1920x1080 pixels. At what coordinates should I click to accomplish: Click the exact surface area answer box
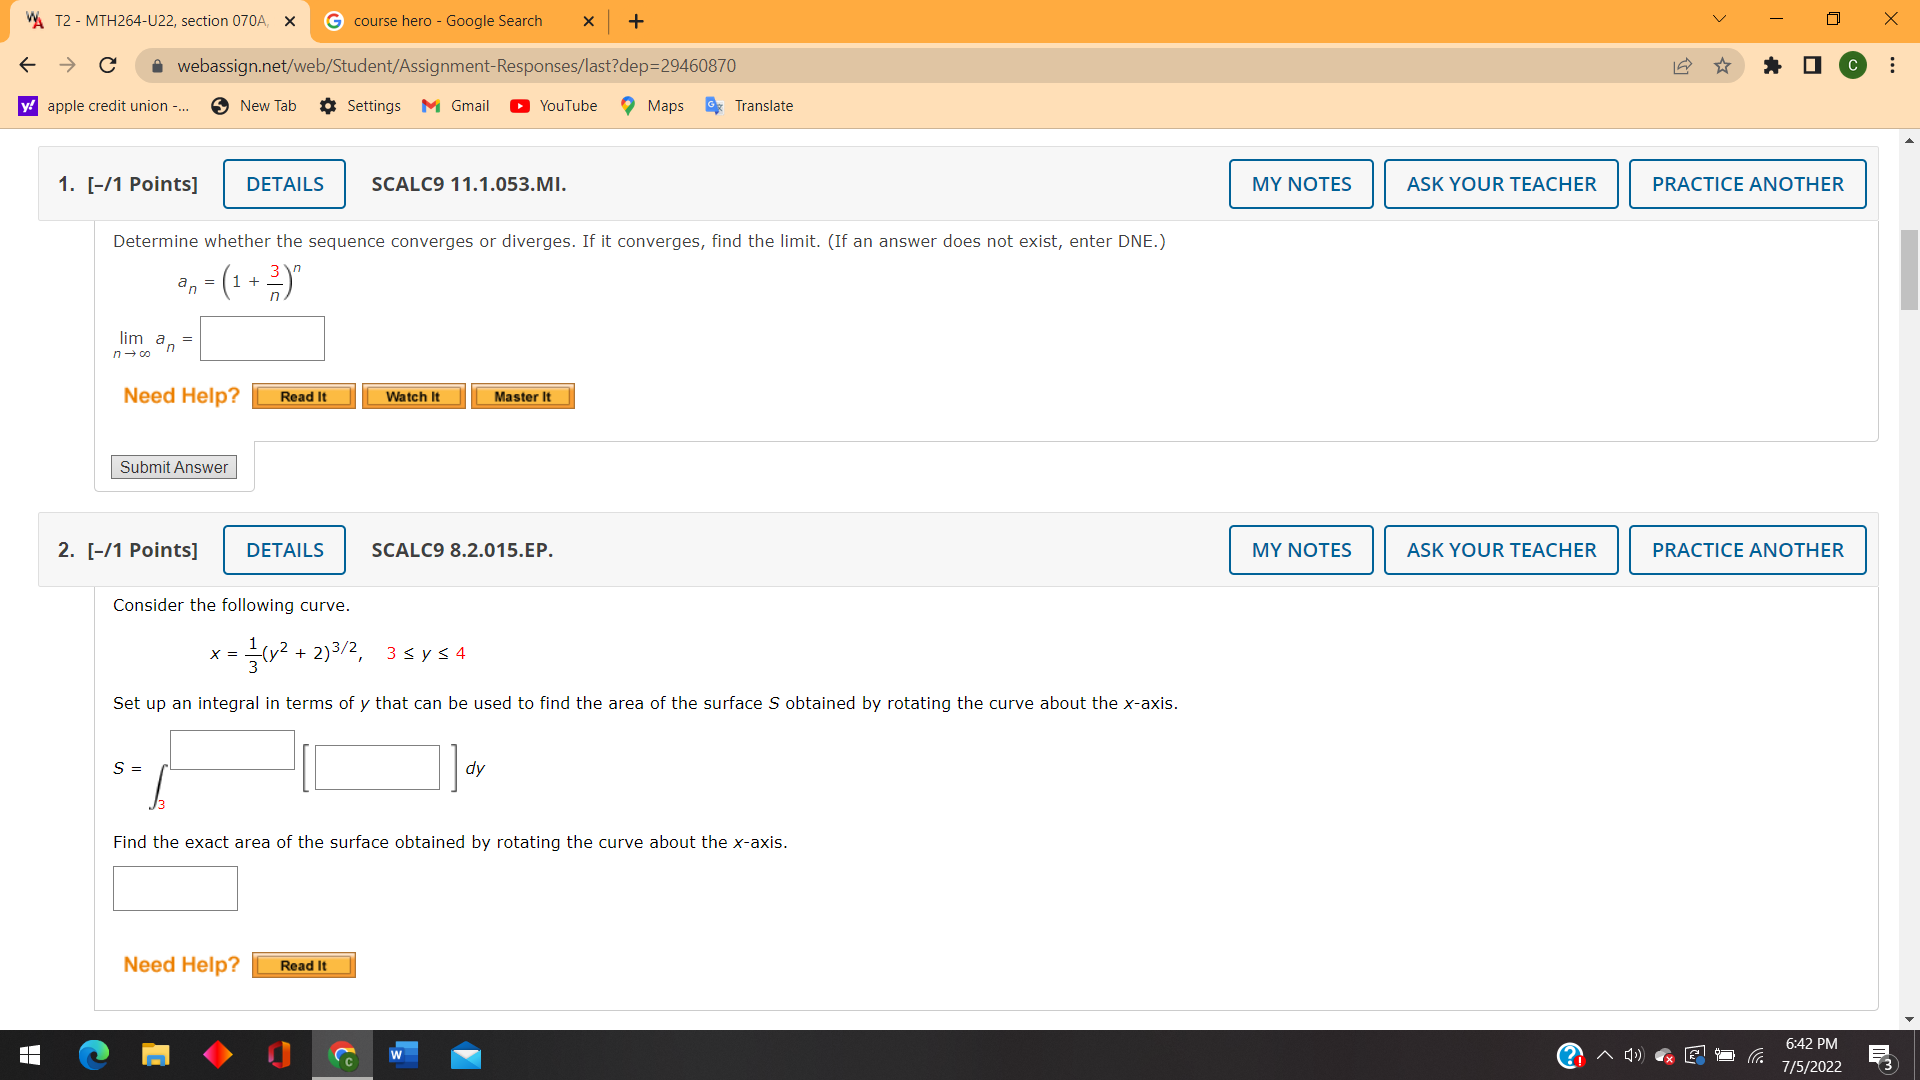point(175,888)
